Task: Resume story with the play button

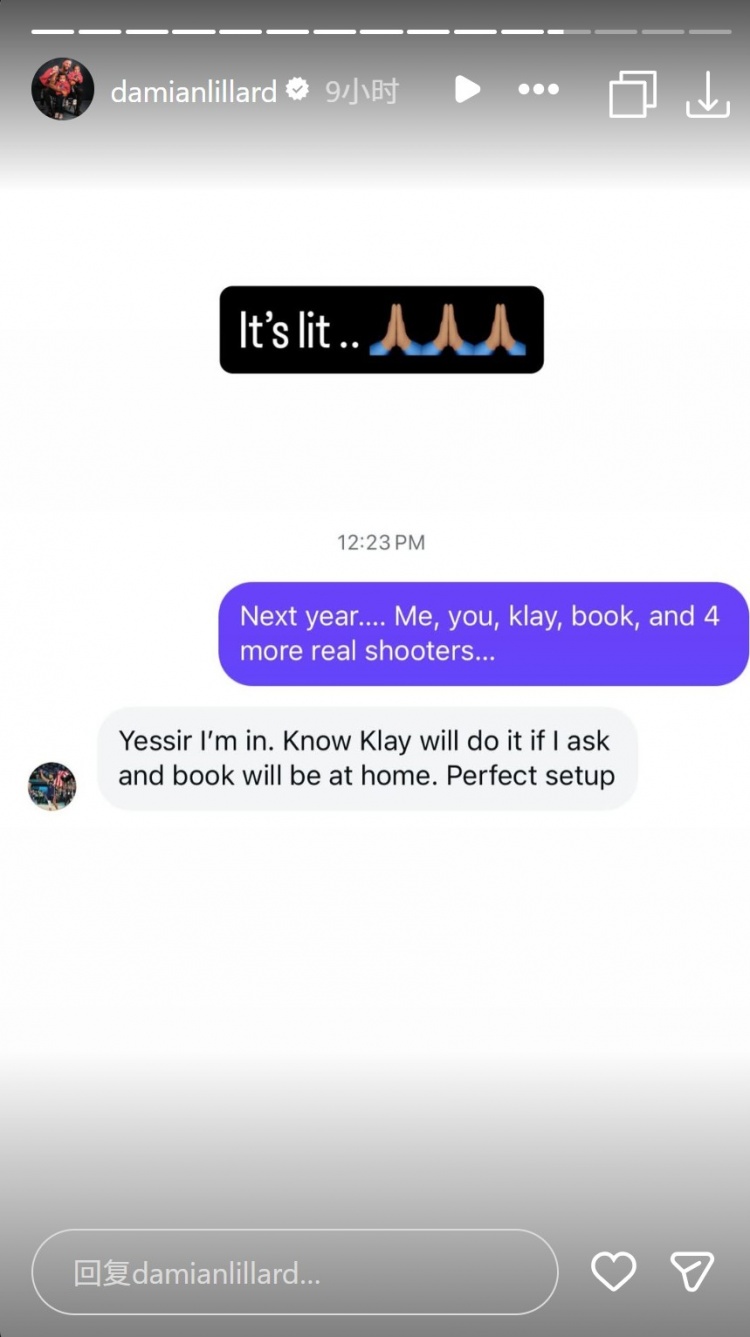Action: [467, 89]
